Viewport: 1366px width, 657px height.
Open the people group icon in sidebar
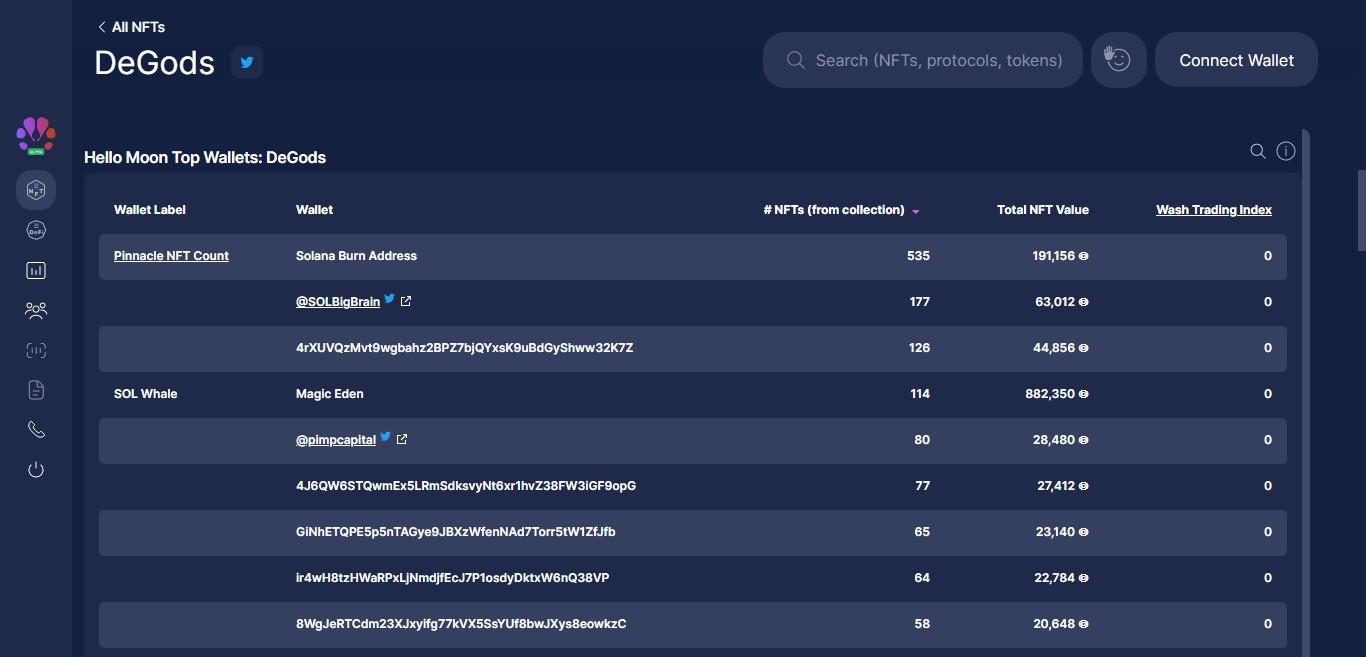coord(36,310)
